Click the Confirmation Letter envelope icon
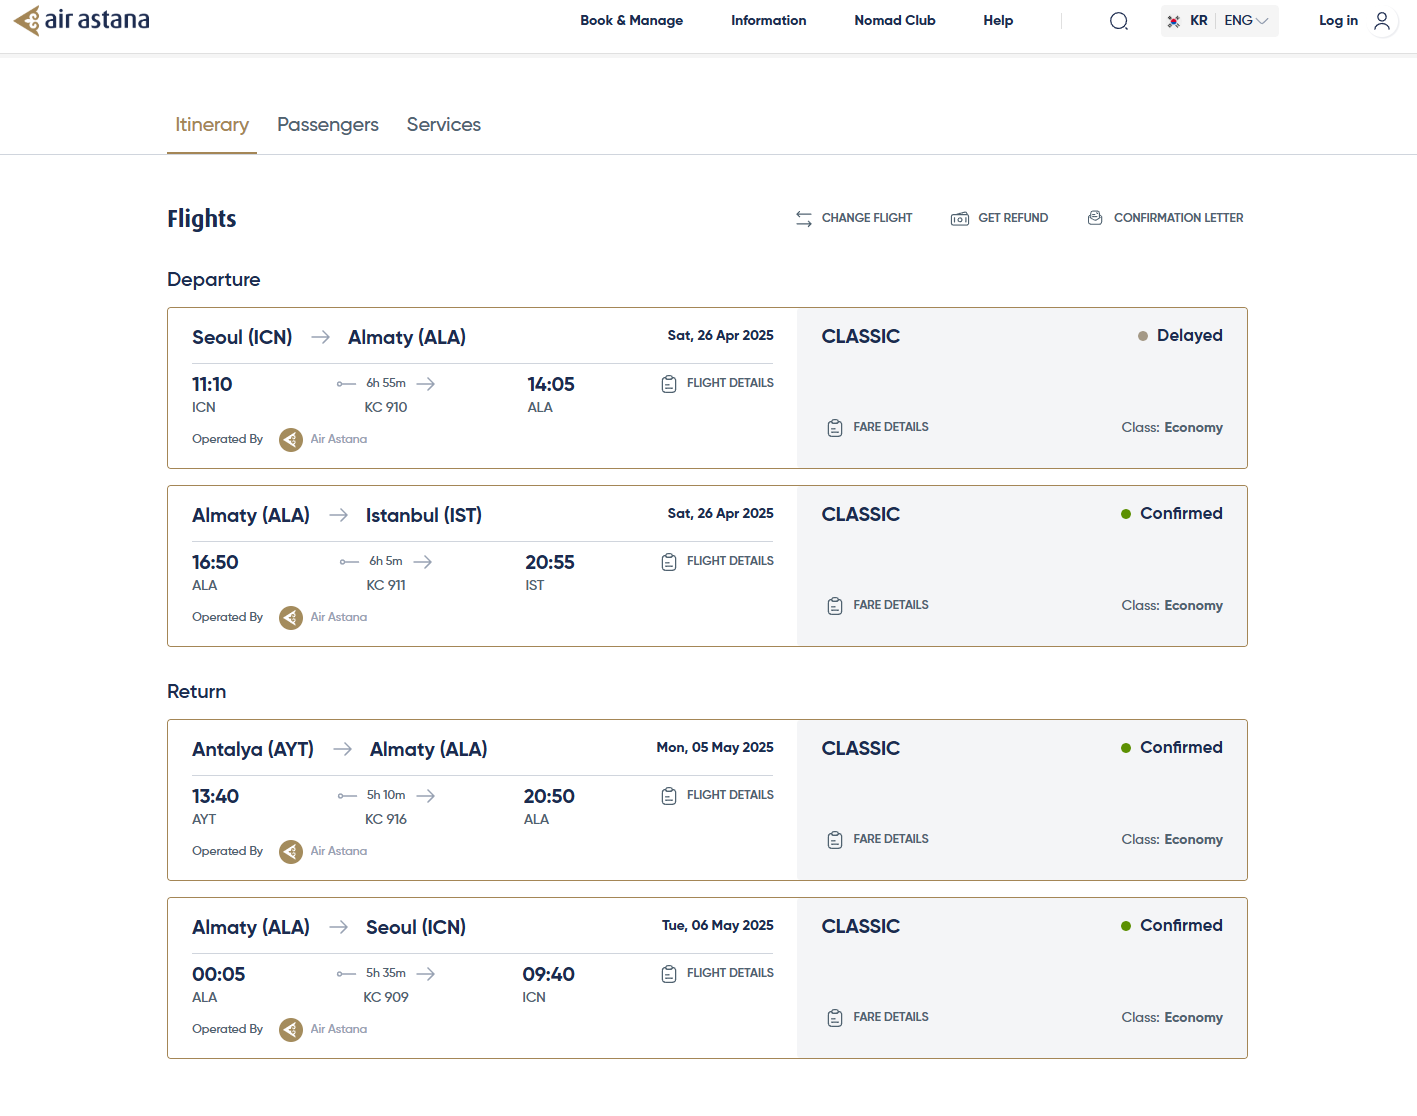This screenshot has height=1116, width=1417. point(1095,218)
